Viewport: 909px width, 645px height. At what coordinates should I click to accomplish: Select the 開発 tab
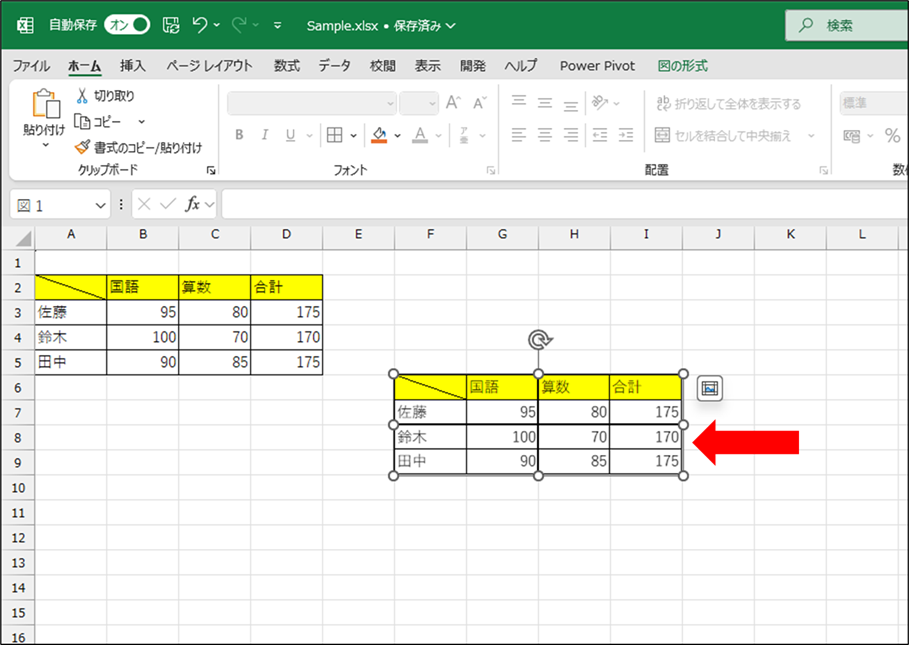pos(472,66)
